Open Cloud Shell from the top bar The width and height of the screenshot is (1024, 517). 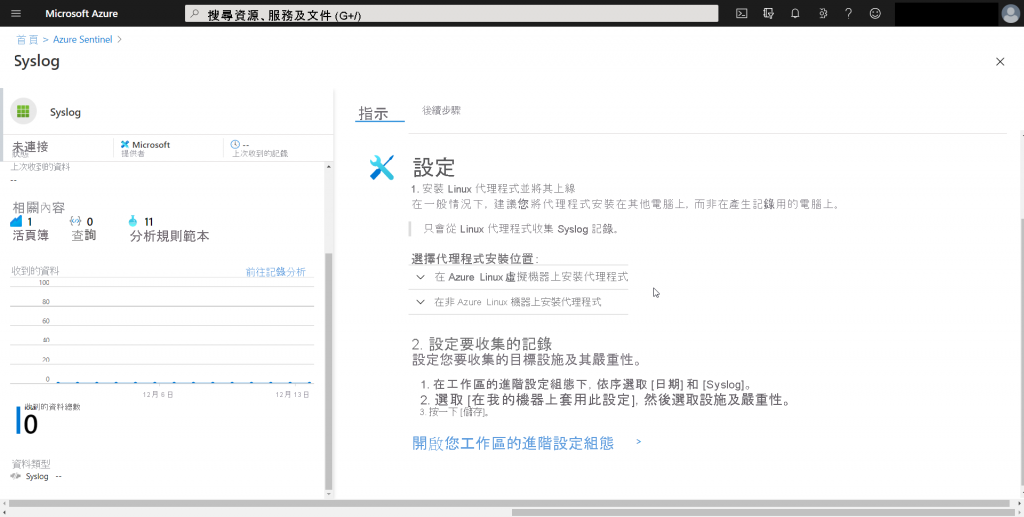pos(741,13)
